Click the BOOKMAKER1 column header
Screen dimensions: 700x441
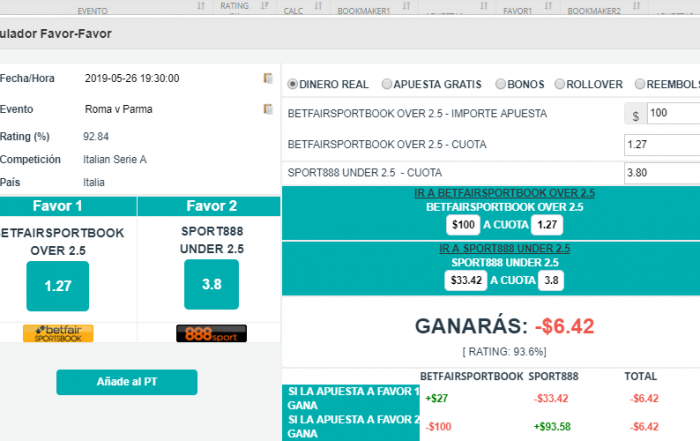[363, 11]
